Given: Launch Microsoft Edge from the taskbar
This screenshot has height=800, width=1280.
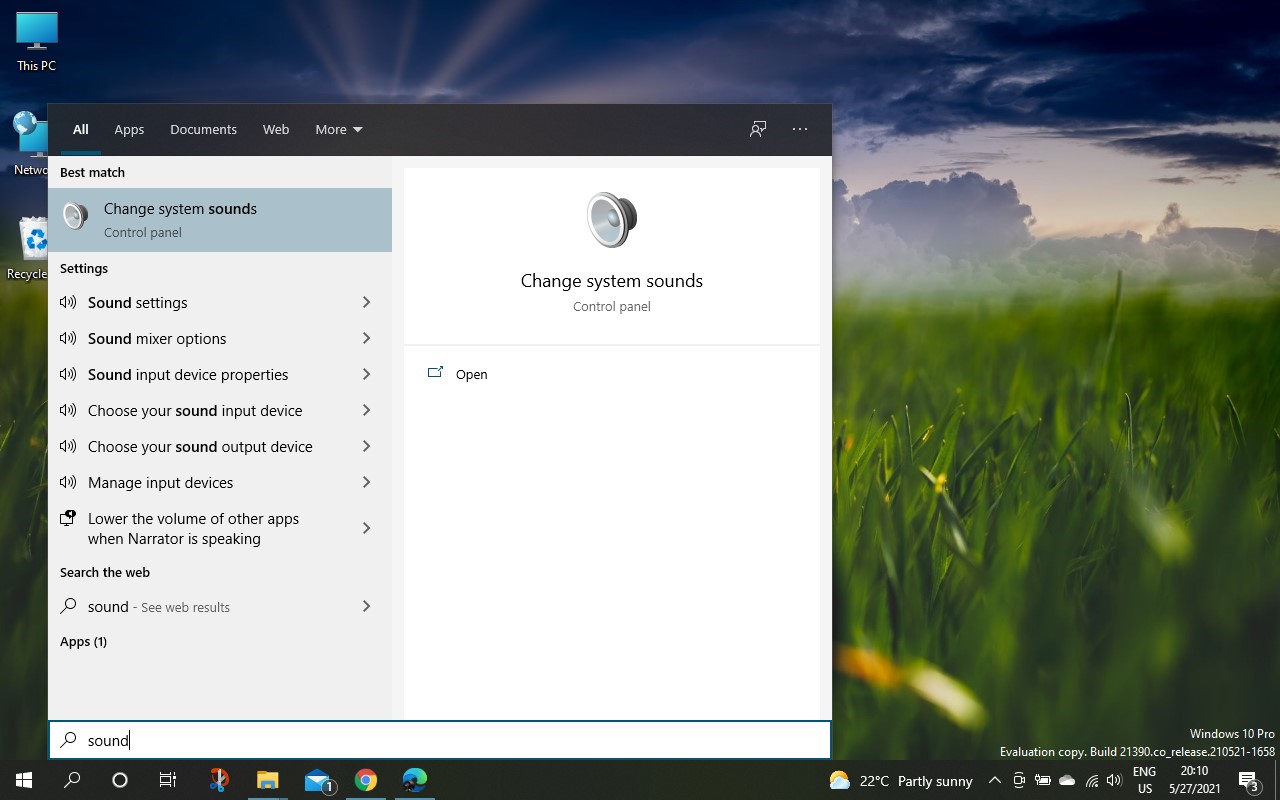Looking at the screenshot, I should point(415,780).
